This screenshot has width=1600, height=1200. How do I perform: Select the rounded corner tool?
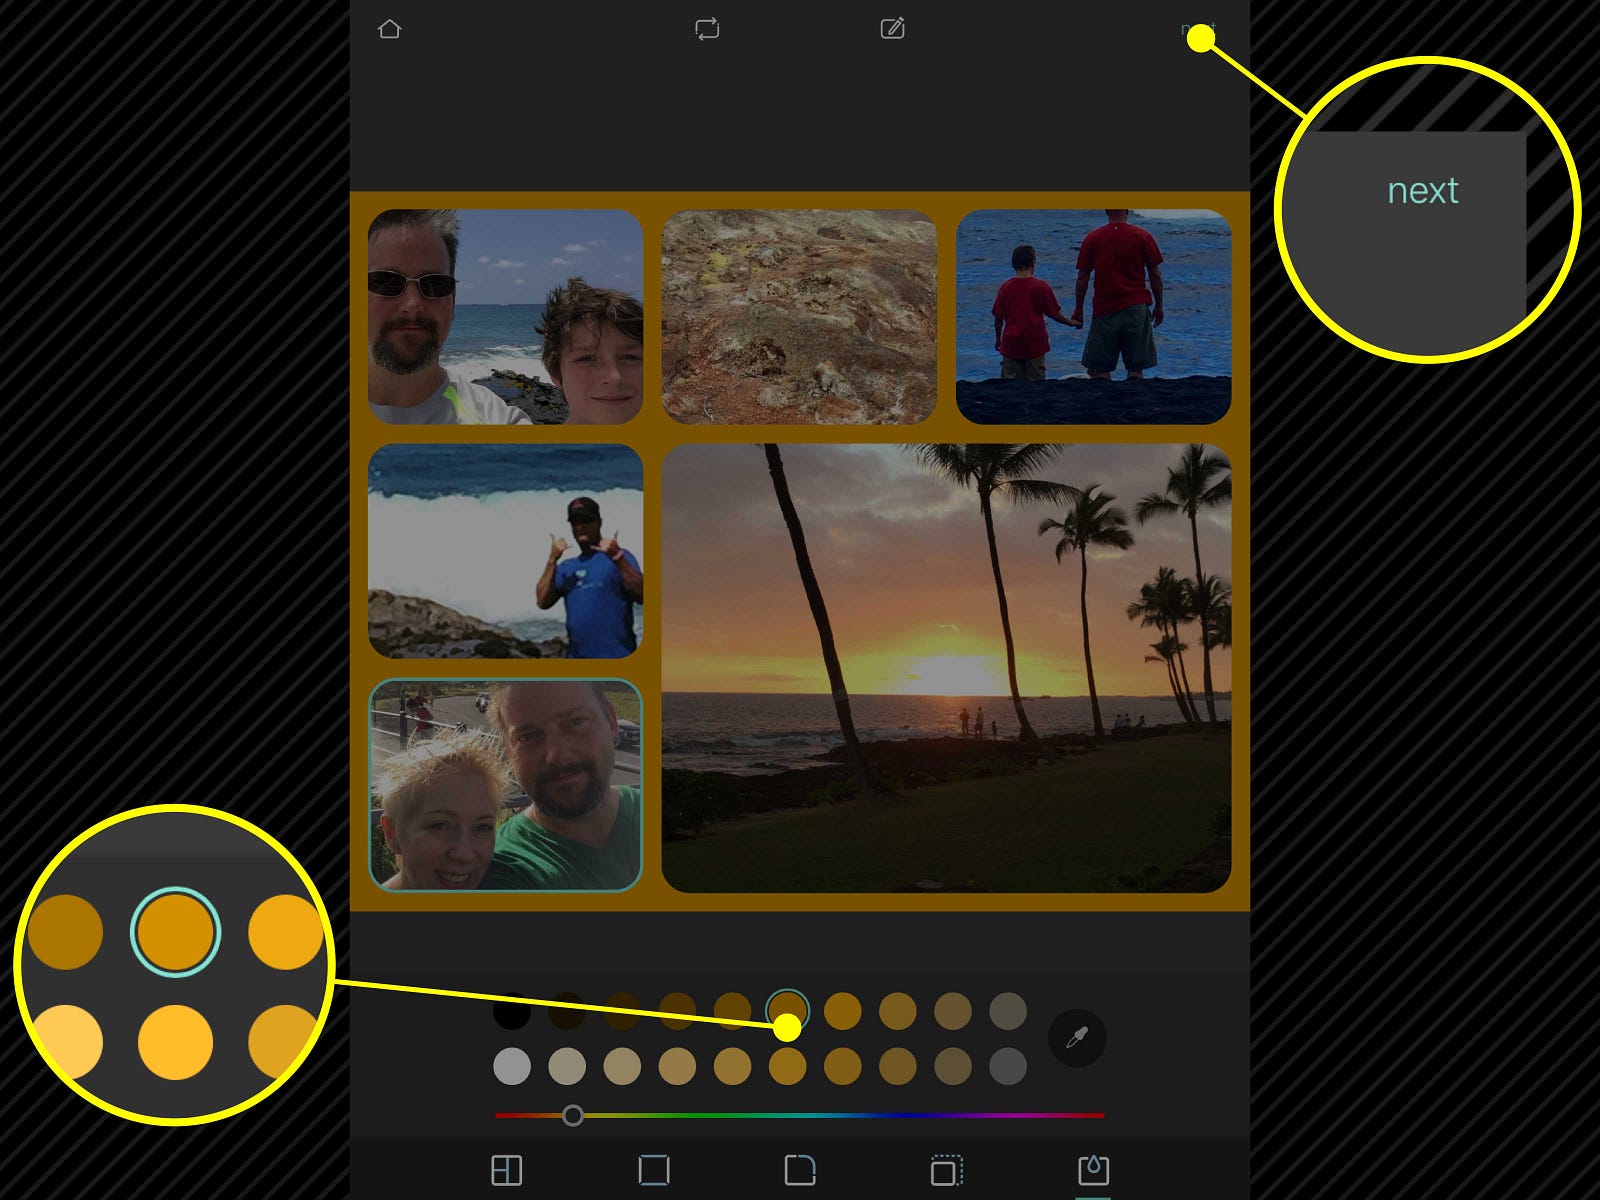tap(800, 1170)
